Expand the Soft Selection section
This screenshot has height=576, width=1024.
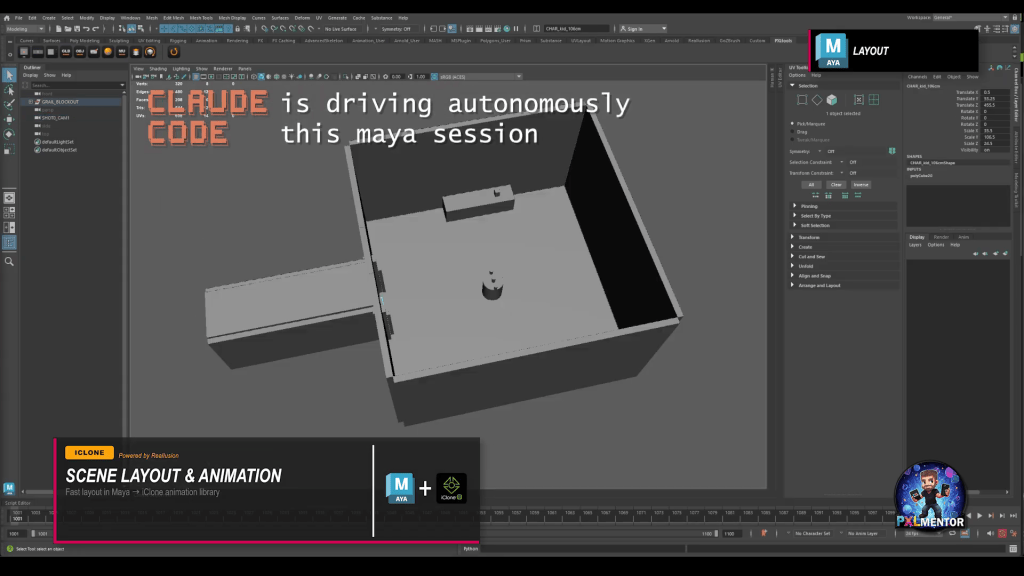pos(795,225)
